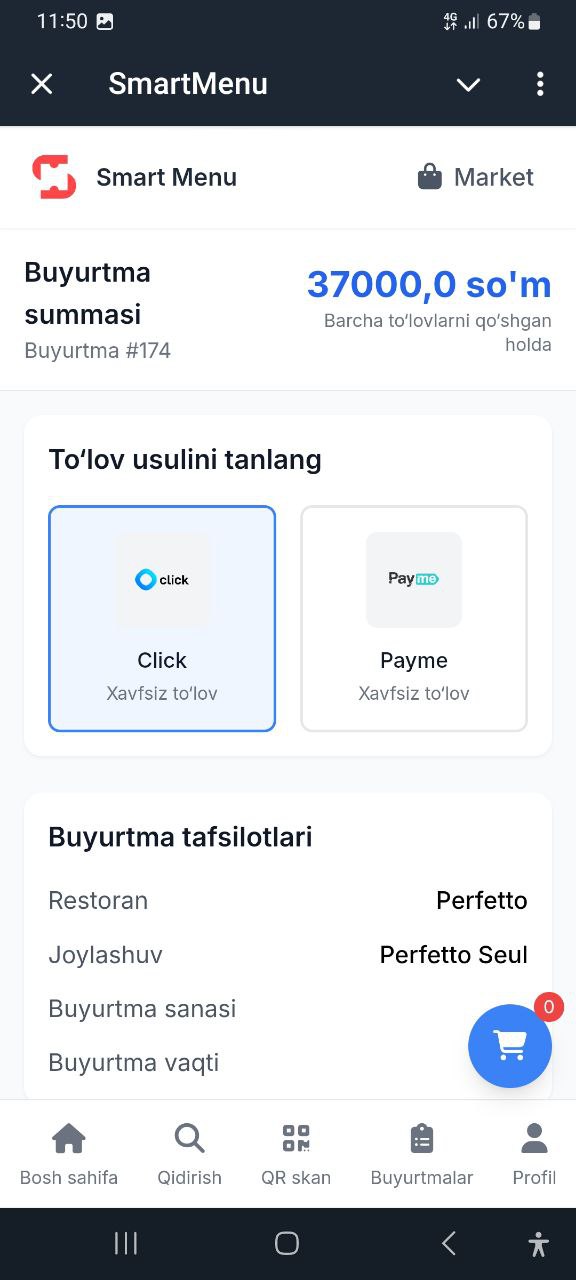Open the chevron dropdown beside SmartMenu title
Image resolution: width=576 pixels, height=1280 pixels.
pos(468,84)
